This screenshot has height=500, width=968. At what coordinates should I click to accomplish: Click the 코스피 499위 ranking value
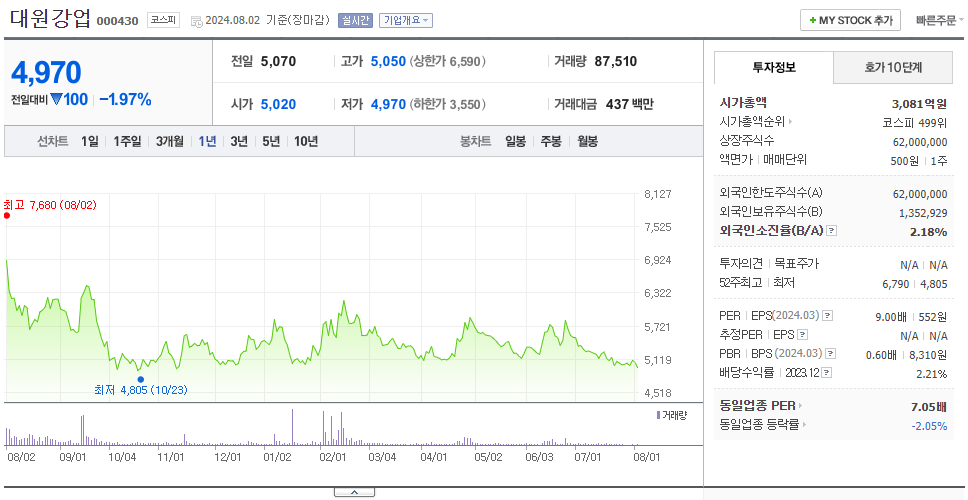(915, 122)
